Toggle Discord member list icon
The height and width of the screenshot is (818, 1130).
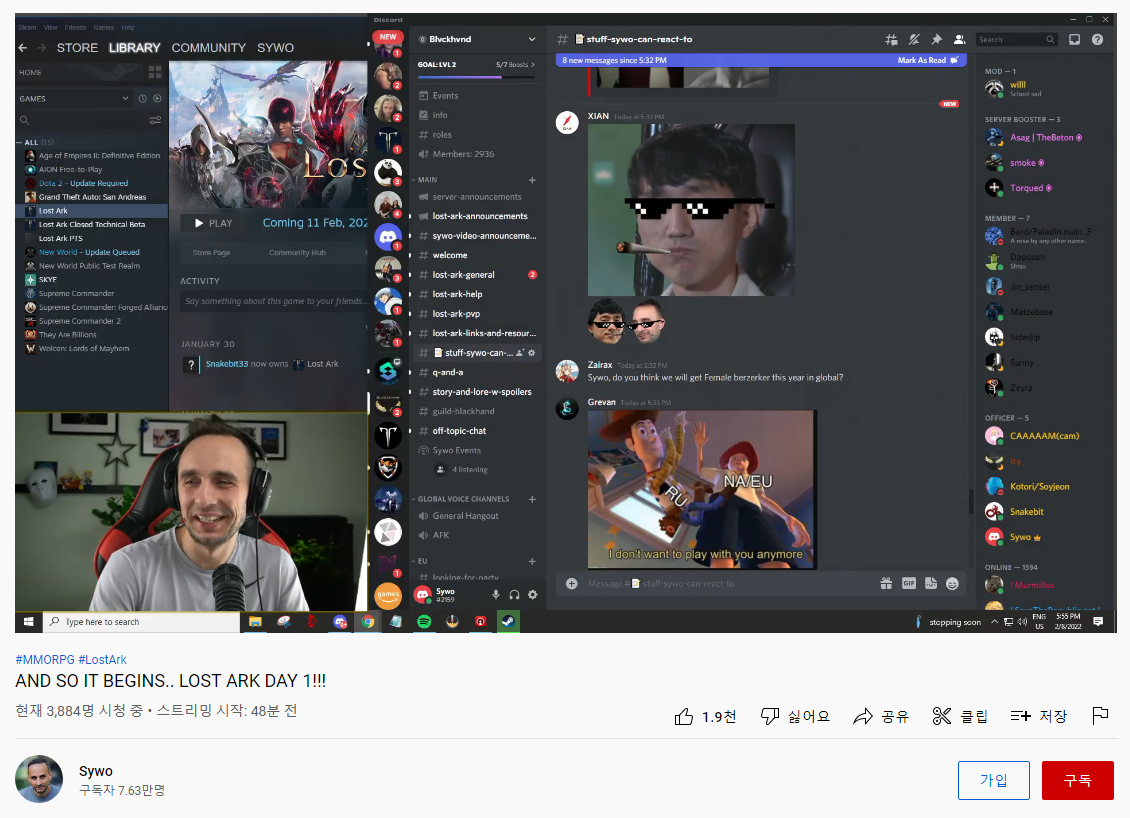[959, 40]
